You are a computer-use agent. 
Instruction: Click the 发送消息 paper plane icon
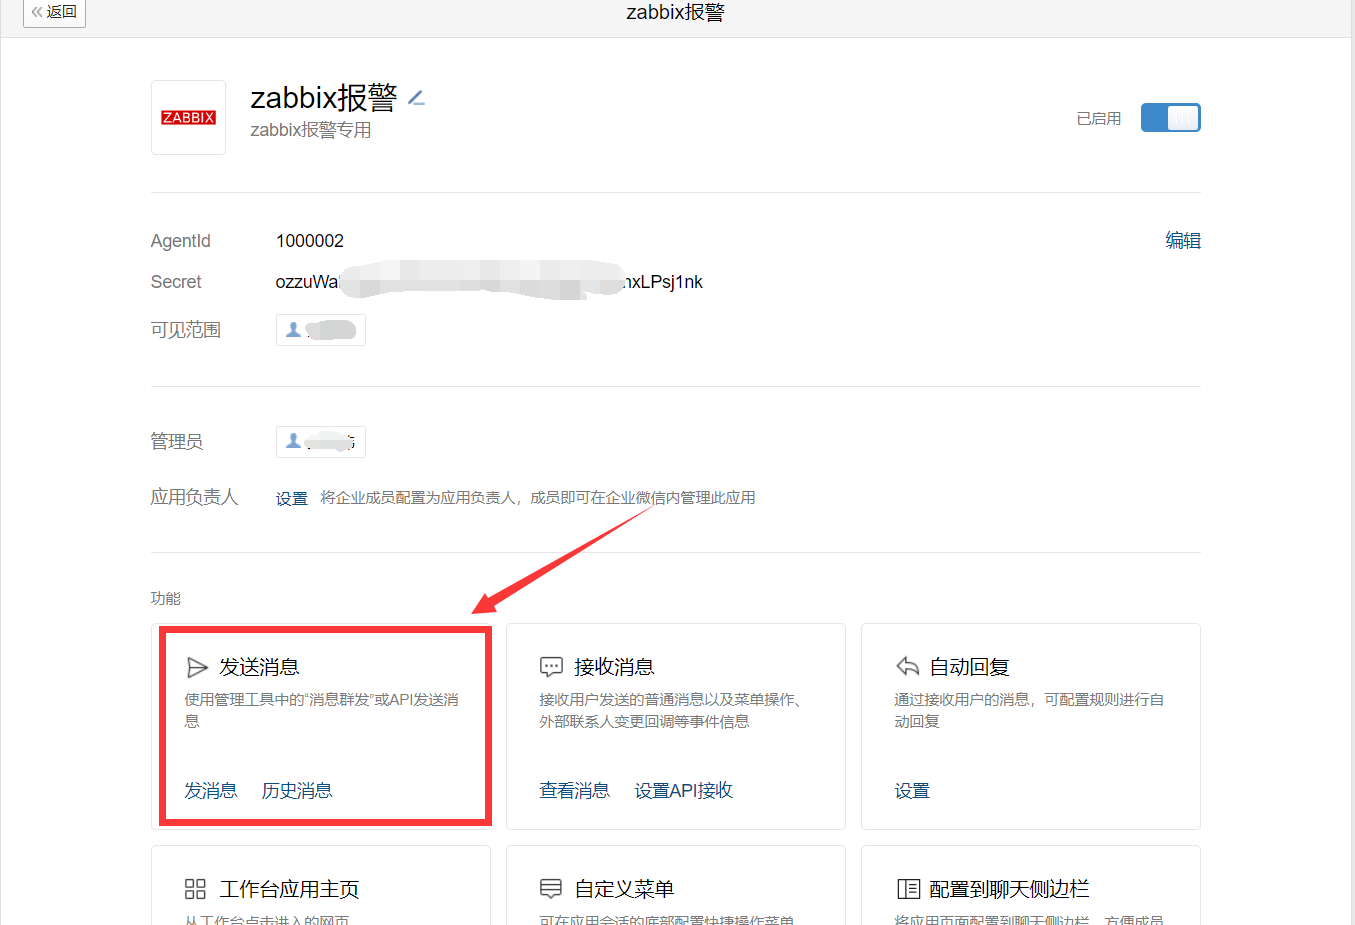tap(197, 667)
